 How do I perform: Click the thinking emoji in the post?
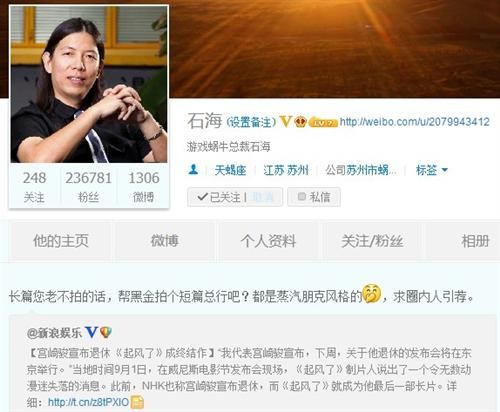coord(371,293)
